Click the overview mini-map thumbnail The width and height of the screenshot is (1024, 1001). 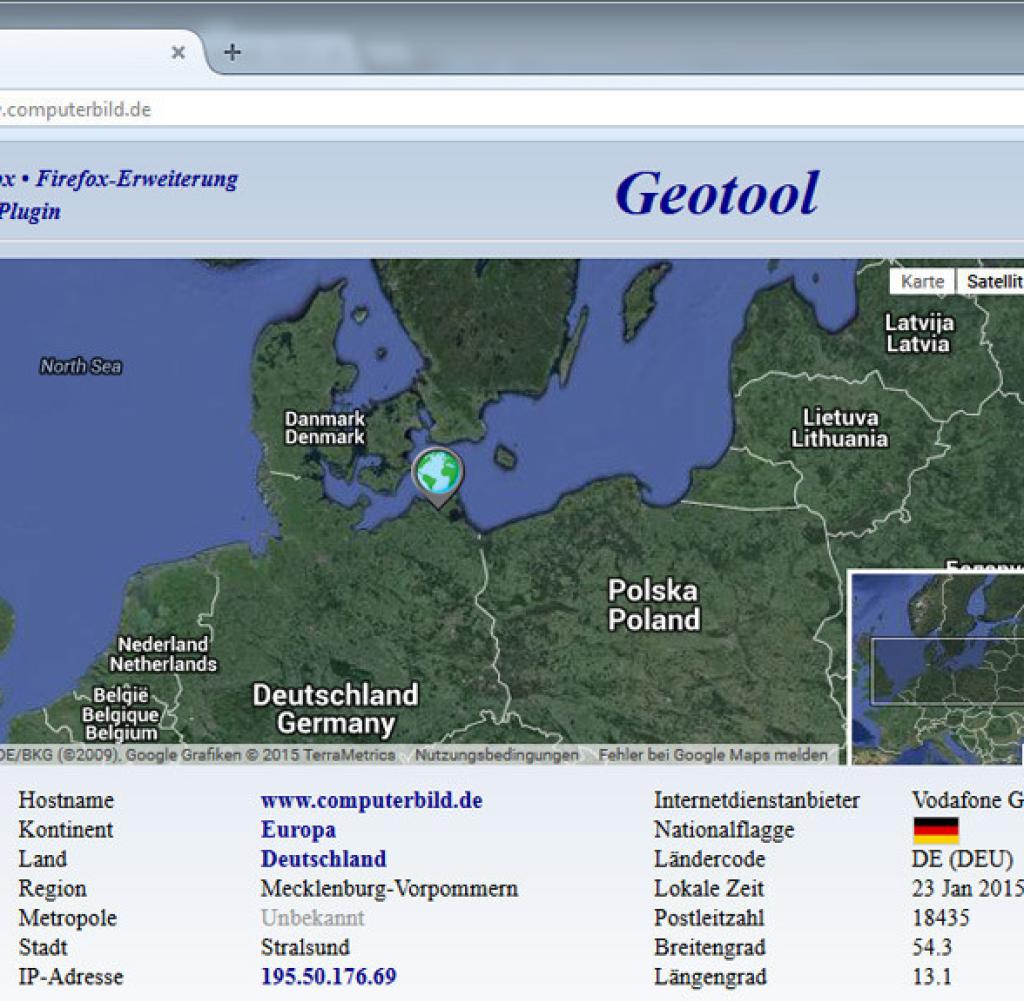point(936,667)
